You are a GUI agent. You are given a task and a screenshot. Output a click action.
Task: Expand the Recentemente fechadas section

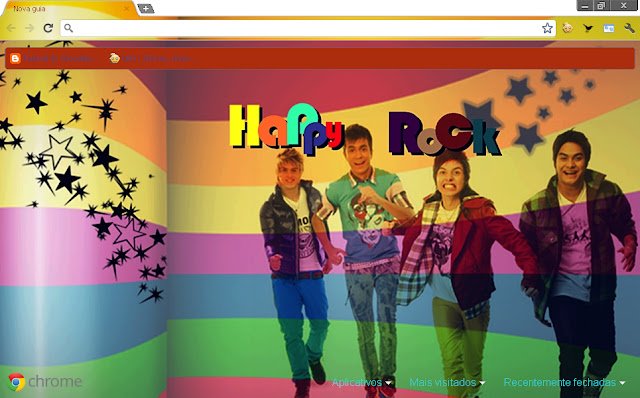(564, 382)
